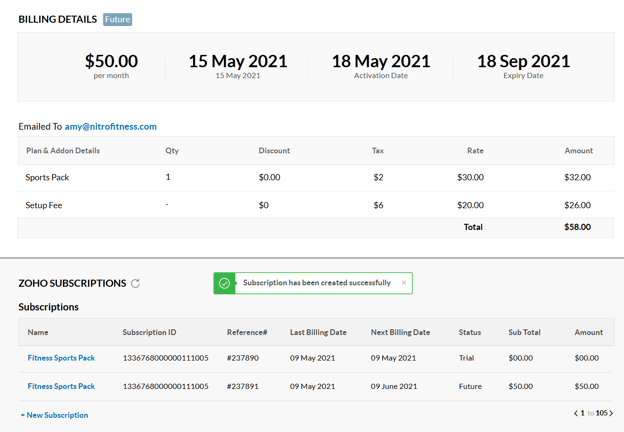Click the Last Billing Date column header
This screenshot has width=624, height=432.
318,332
